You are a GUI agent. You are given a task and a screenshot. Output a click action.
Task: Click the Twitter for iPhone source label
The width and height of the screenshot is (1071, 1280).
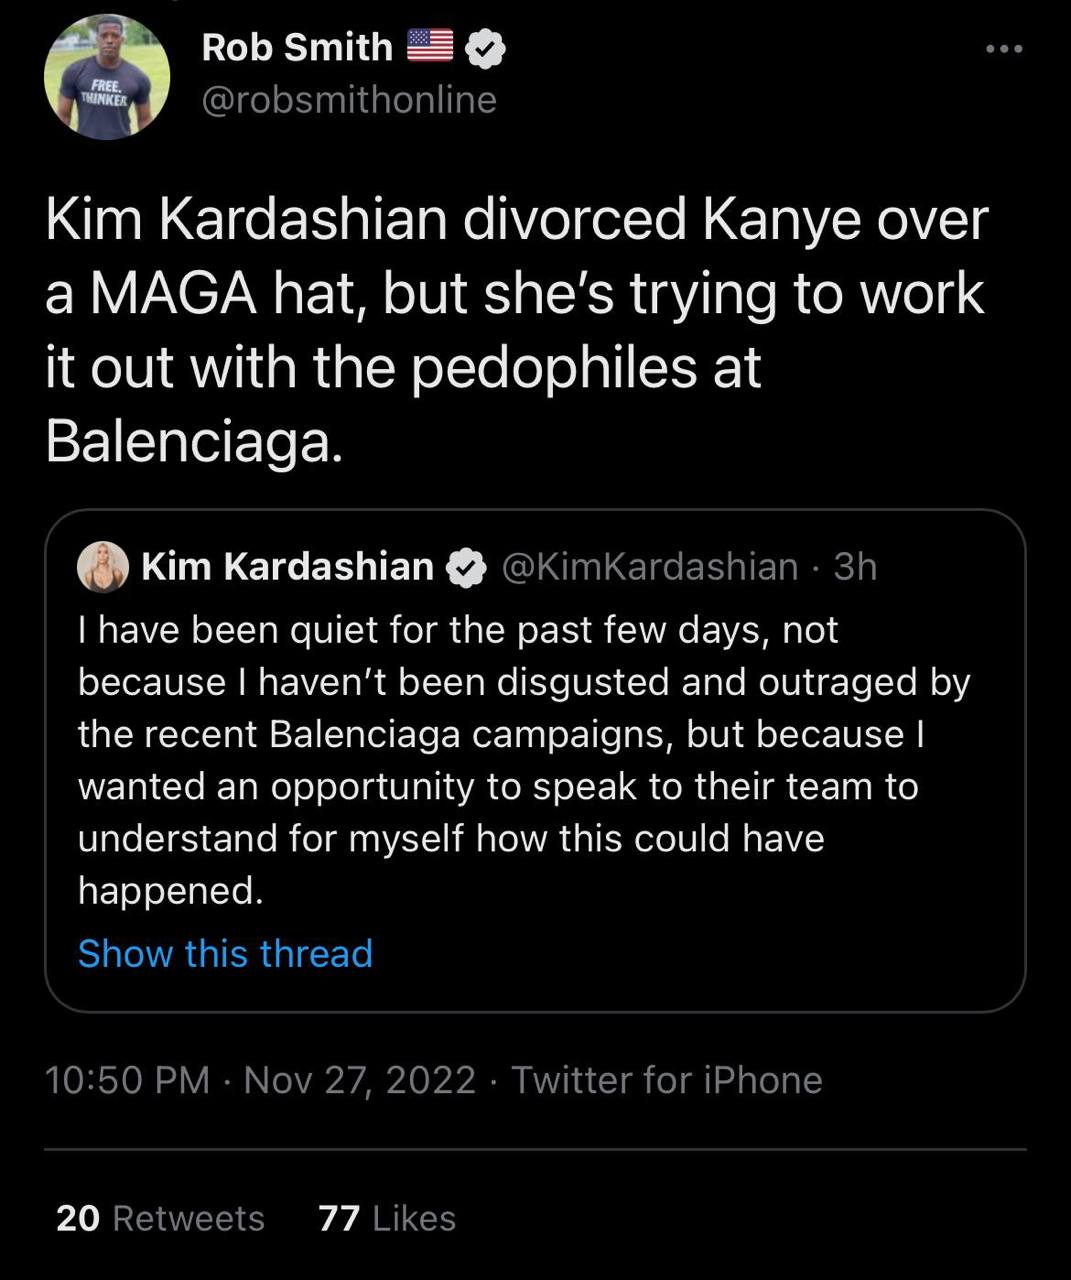(x=666, y=1080)
